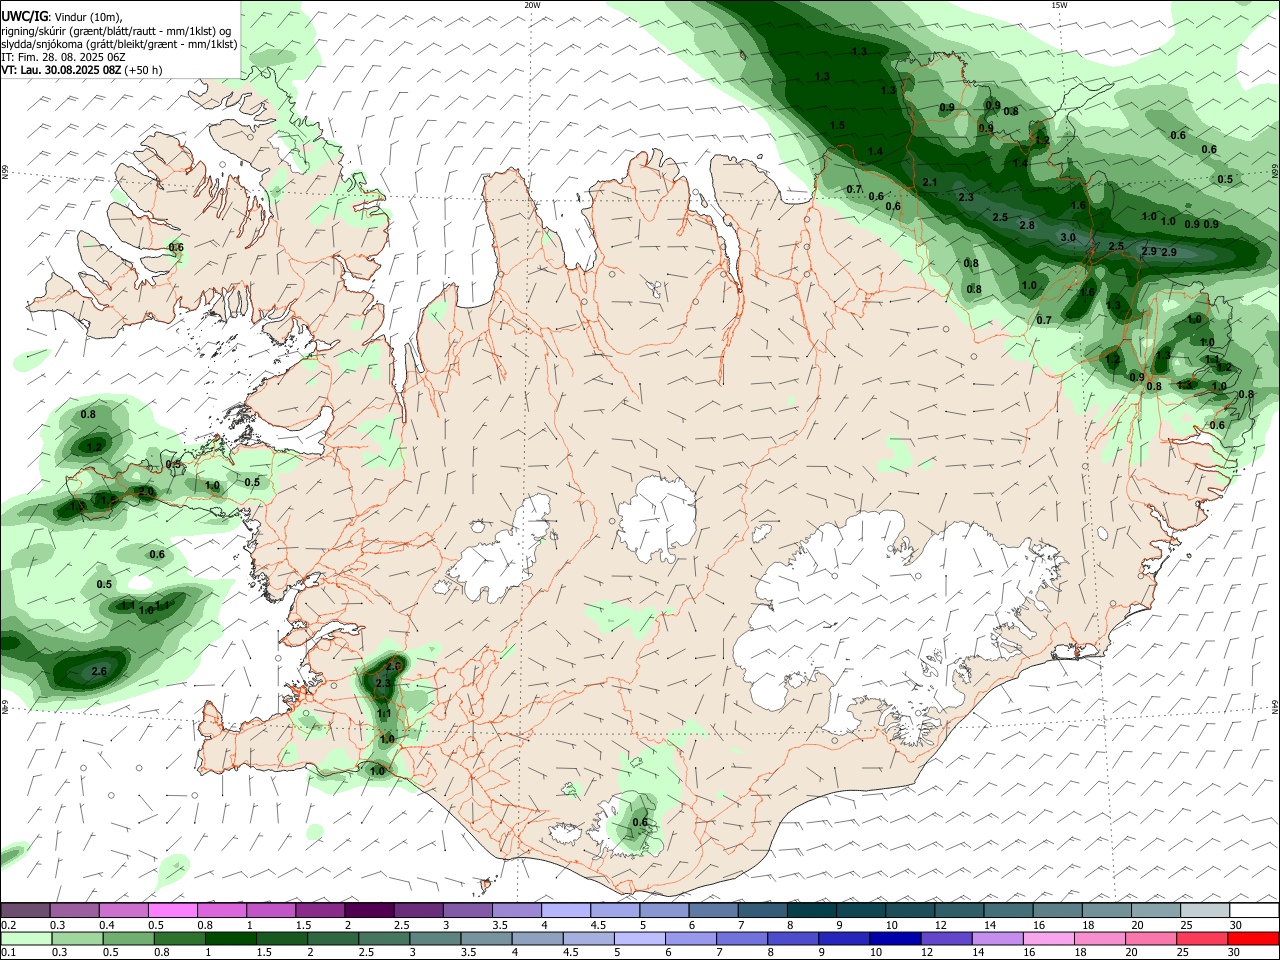Click the navy blue 10–12 rain legend swatch

click(x=896, y=940)
